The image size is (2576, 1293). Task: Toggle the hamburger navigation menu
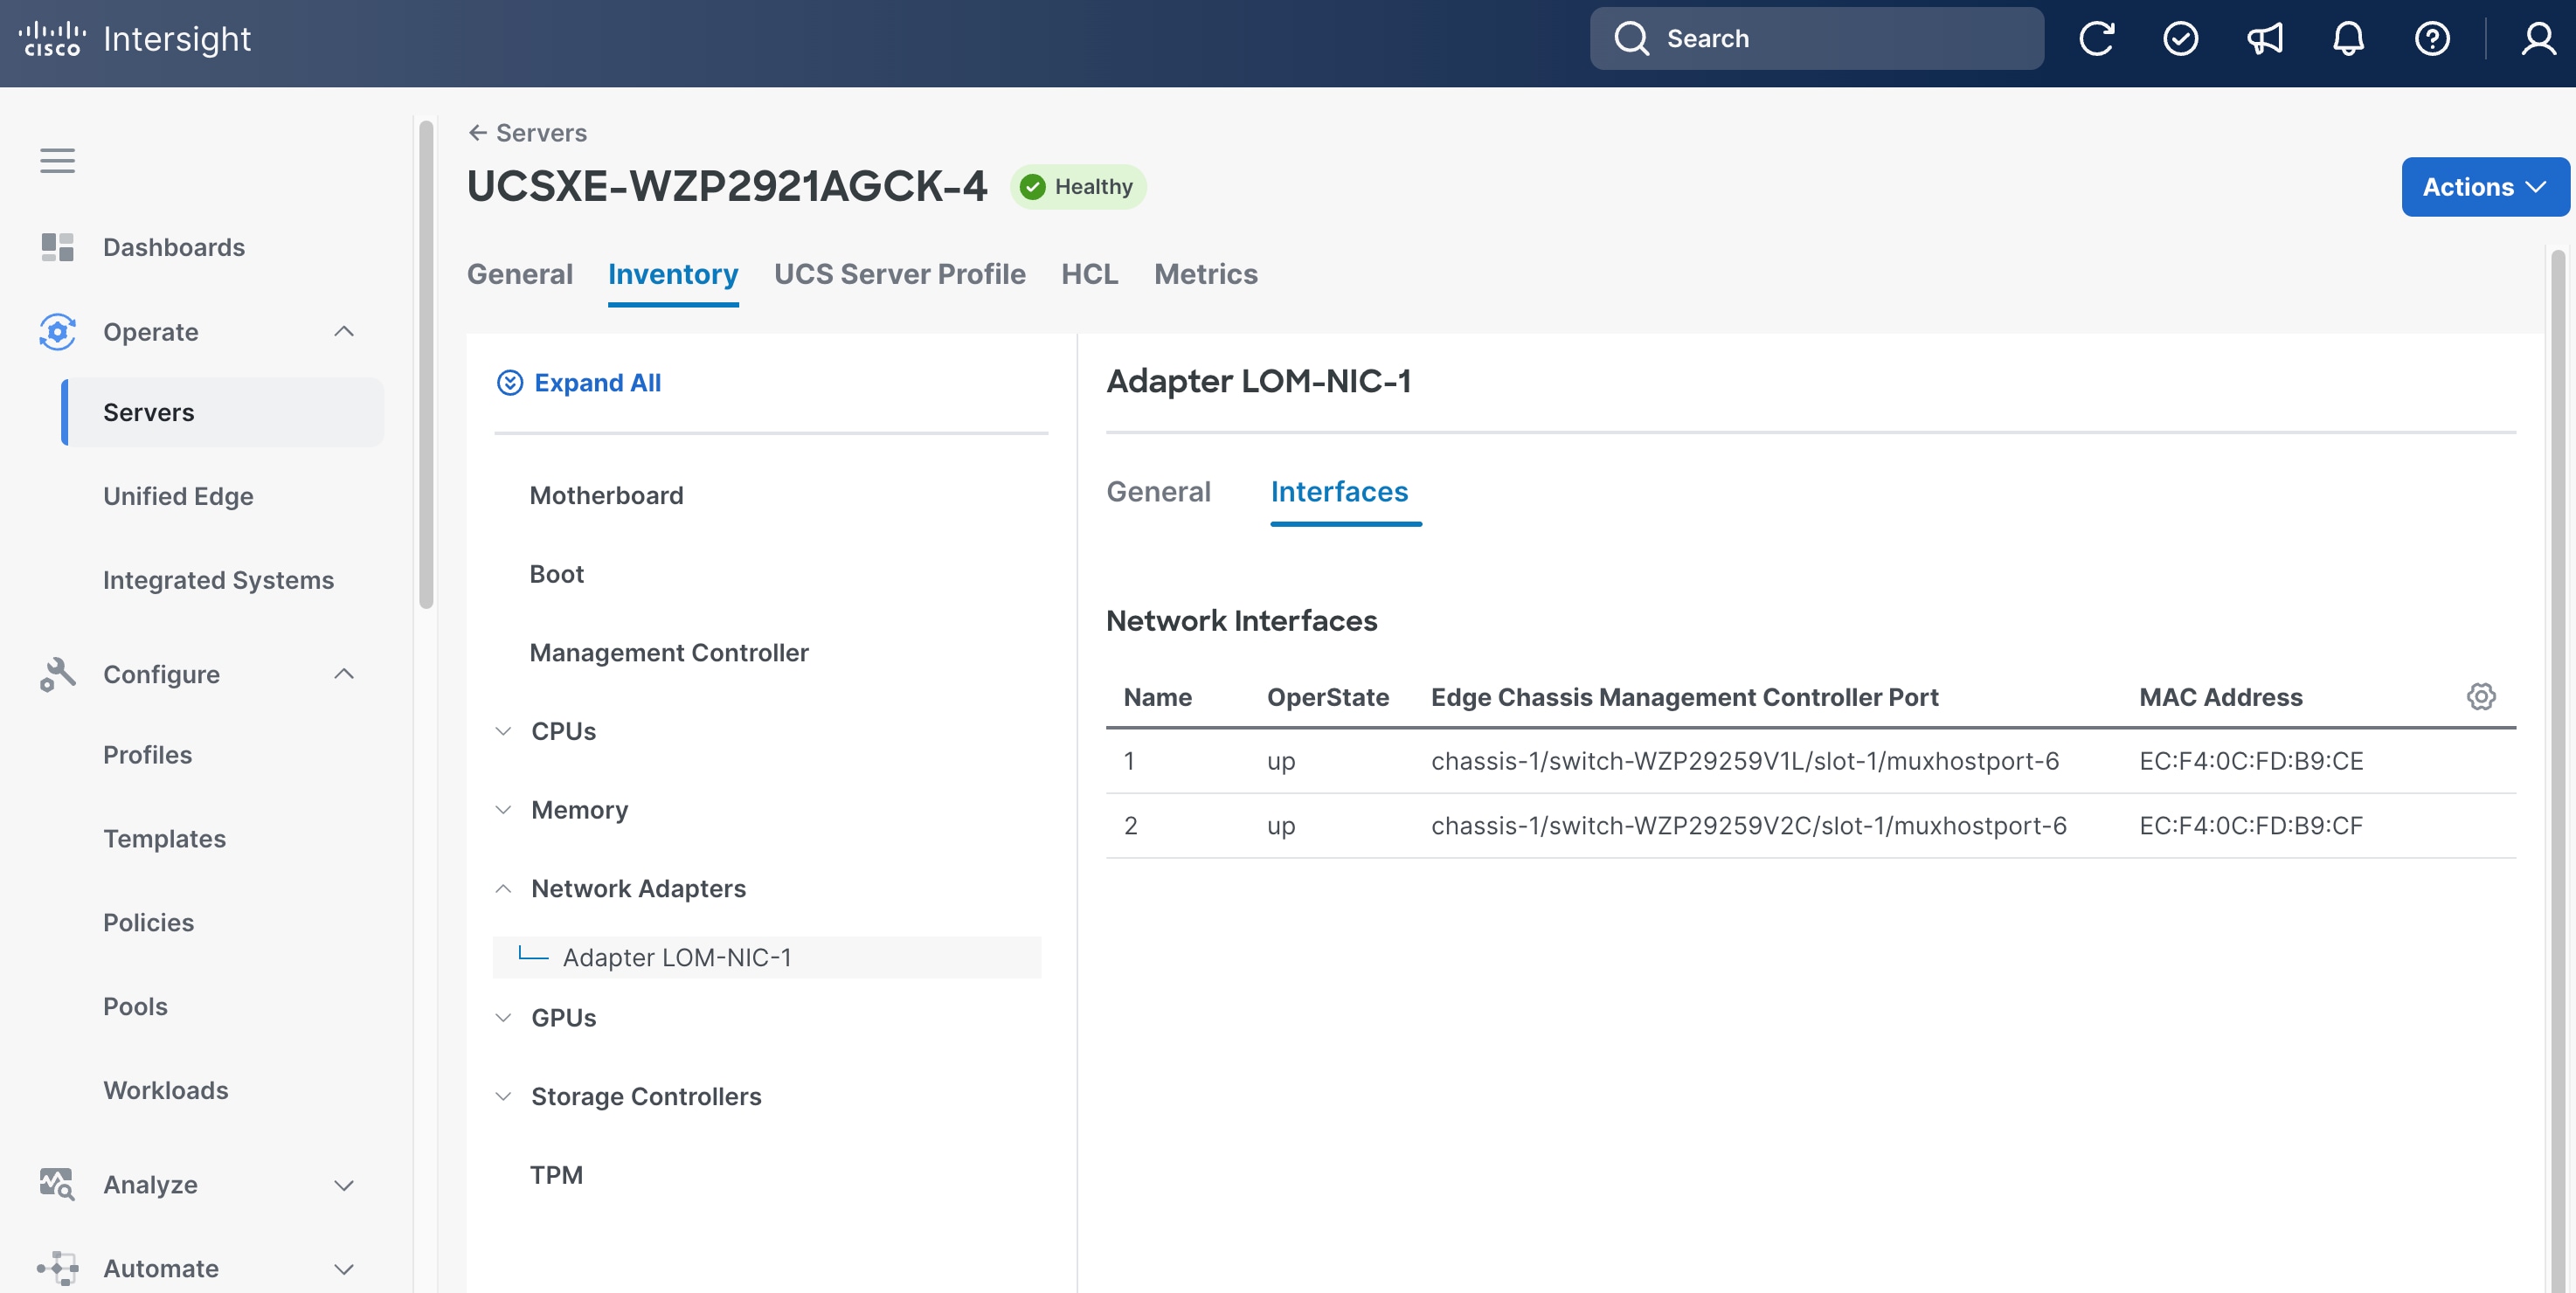pyautogui.click(x=57, y=160)
